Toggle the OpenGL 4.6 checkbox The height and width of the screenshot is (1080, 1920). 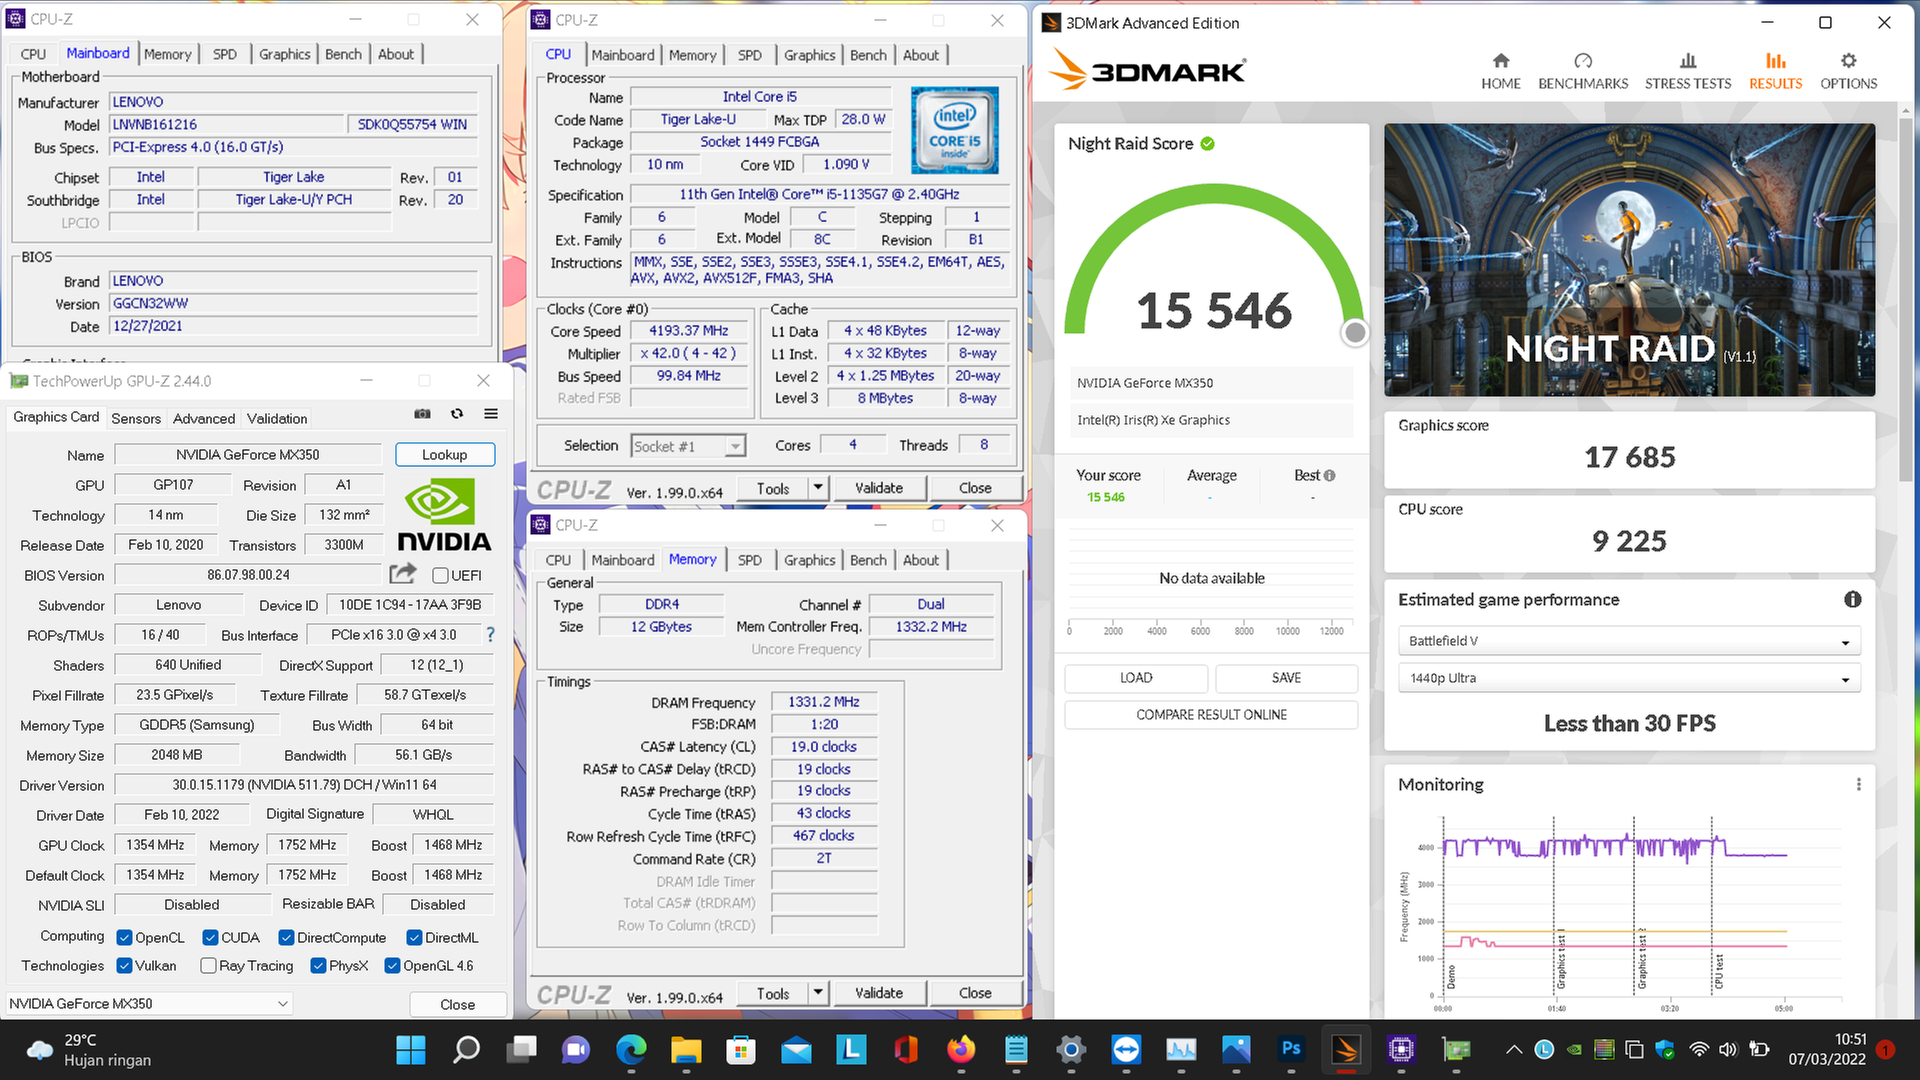tap(392, 966)
